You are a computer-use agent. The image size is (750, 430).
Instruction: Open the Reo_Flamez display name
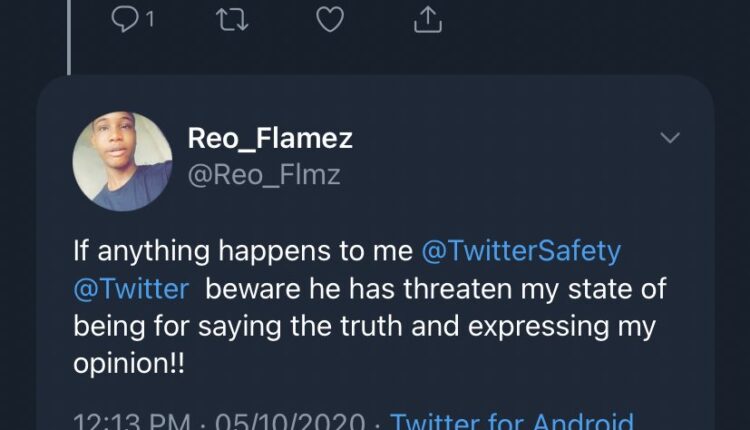click(269, 139)
